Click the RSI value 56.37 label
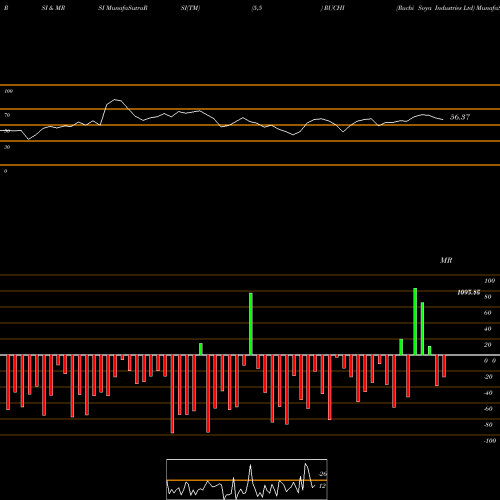 click(x=460, y=117)
